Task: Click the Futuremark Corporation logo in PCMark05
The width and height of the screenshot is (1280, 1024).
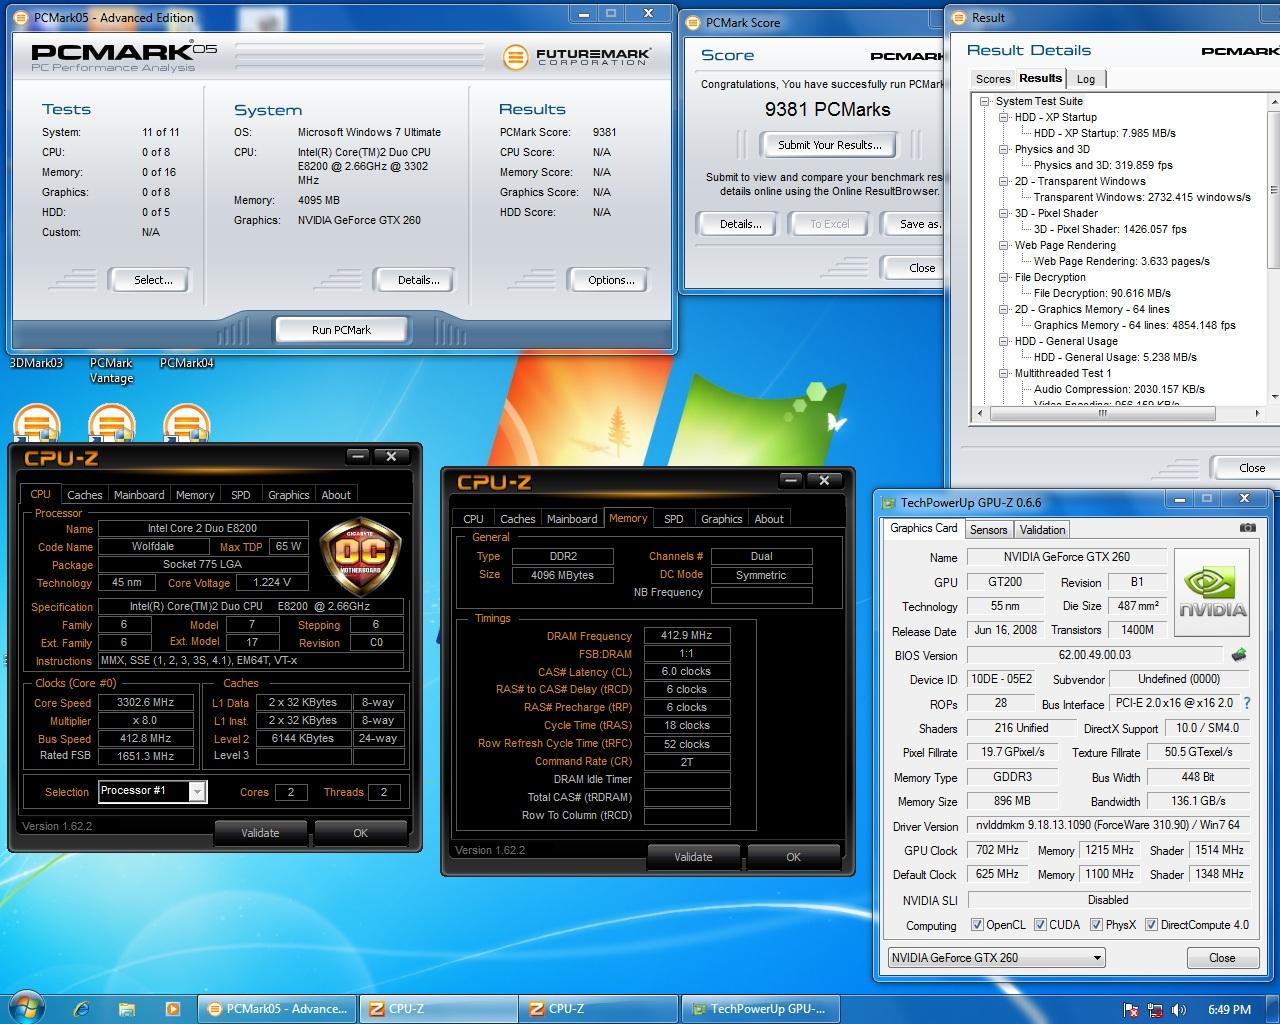Action: (x=578, y=57)
